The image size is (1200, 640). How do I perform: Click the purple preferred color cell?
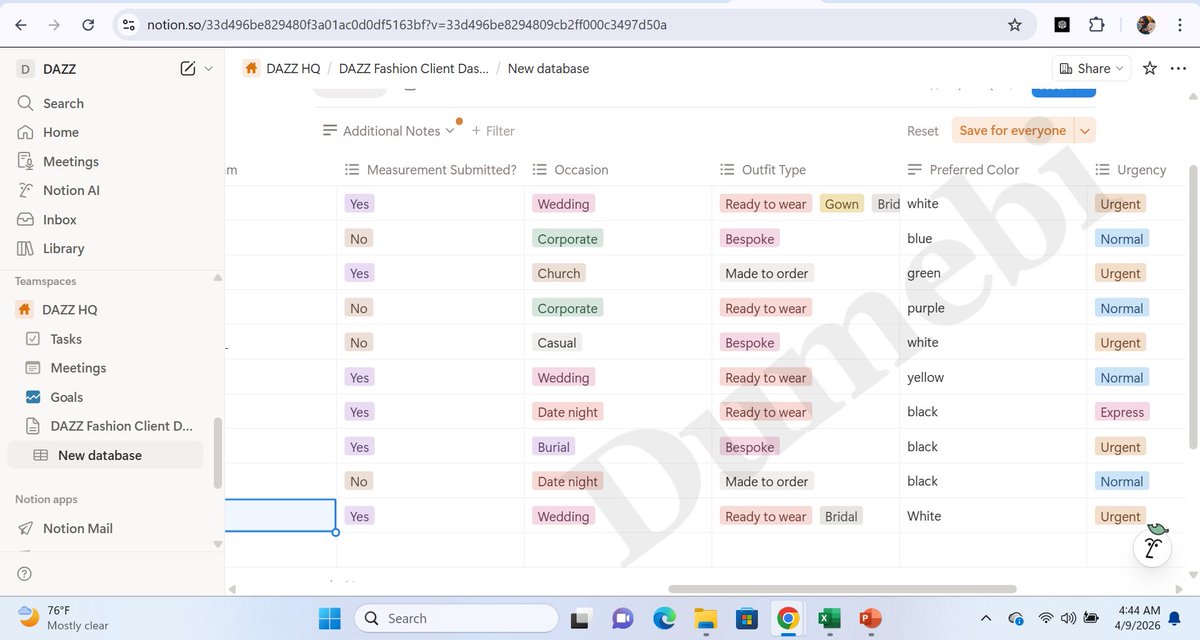point(993,308)
